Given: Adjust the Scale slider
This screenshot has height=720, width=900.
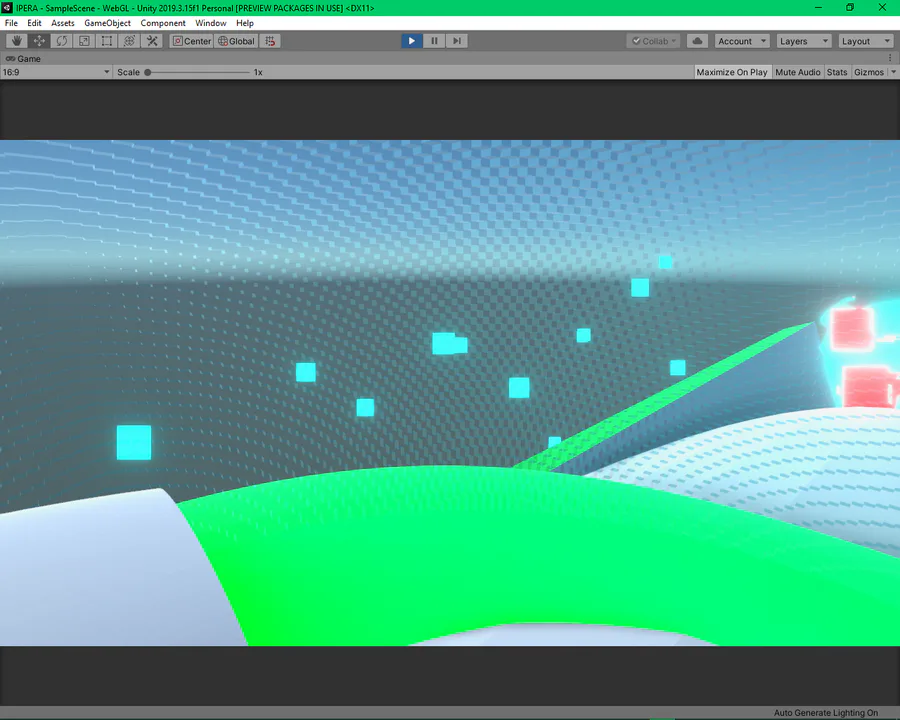Looking at the screenshot, I should pos(198,72).
